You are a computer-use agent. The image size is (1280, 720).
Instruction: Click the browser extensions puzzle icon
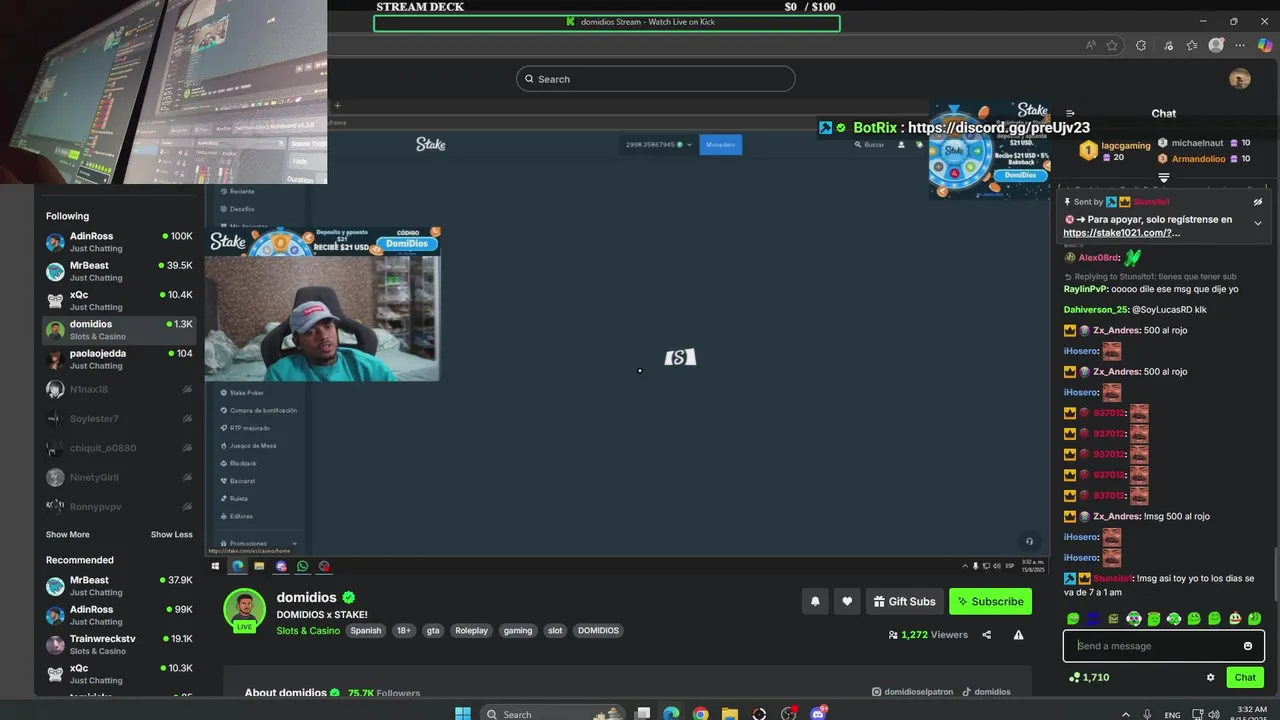[1141, 45]
